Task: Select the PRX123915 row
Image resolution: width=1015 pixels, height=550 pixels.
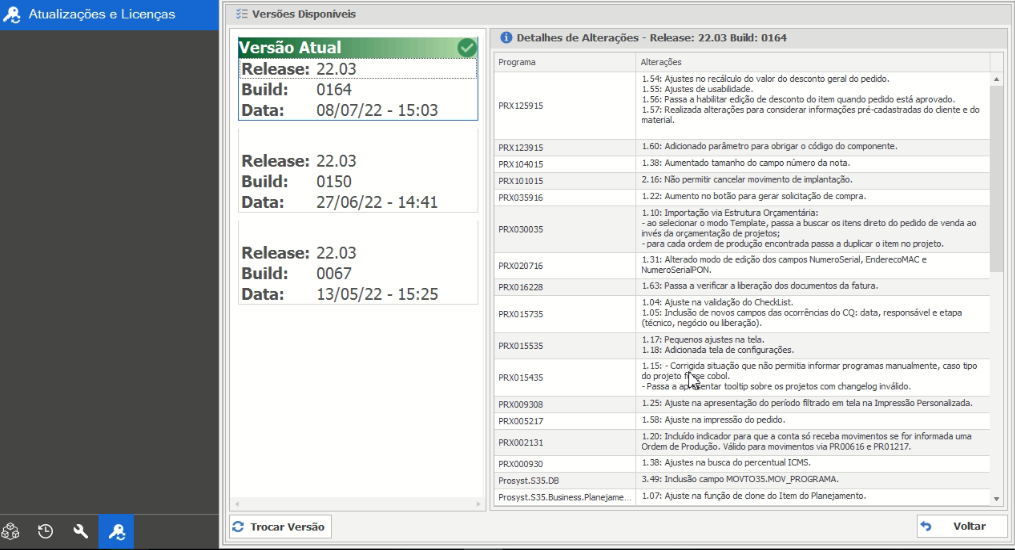Action: (742, 148)
